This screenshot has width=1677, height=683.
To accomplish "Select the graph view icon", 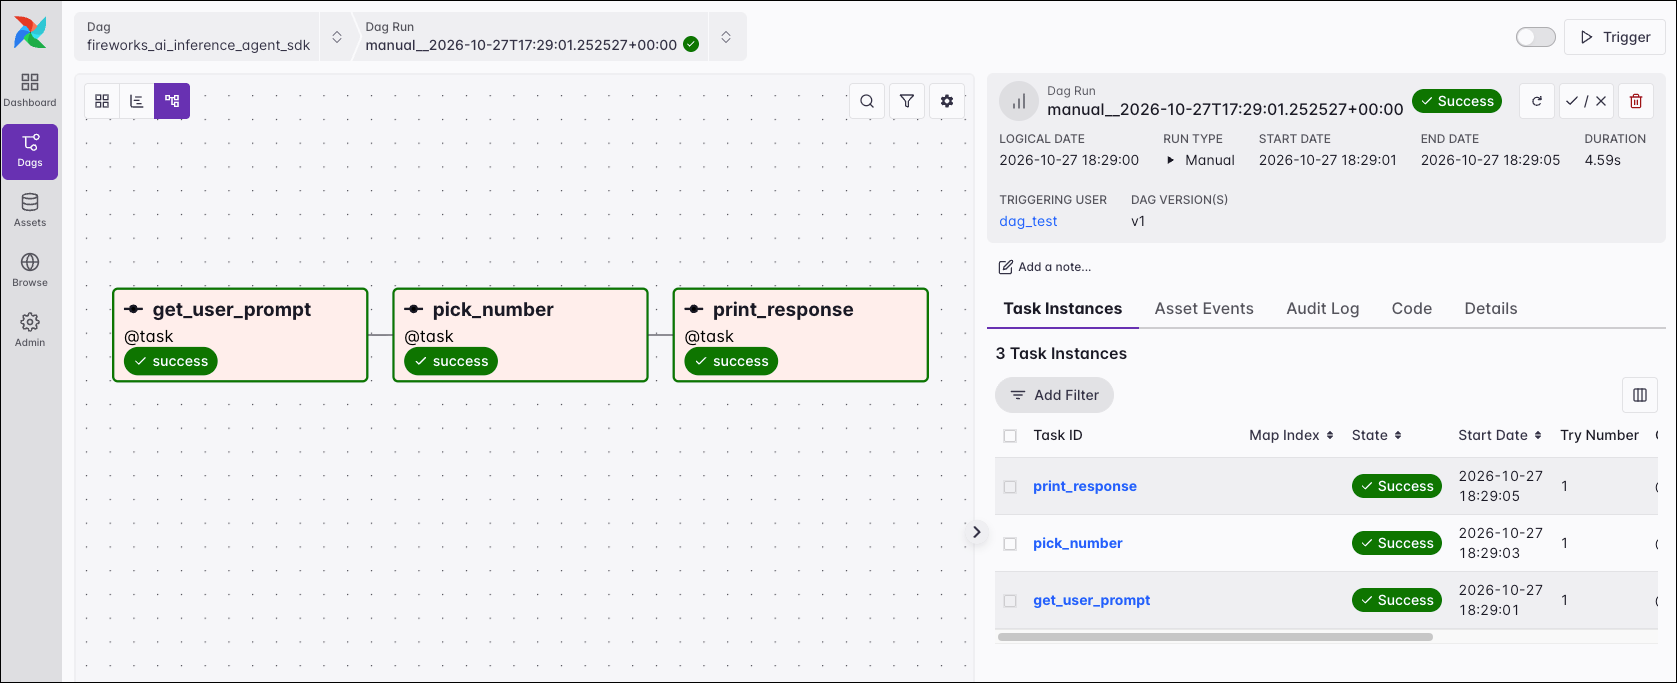I will click(x=172, y=101).
